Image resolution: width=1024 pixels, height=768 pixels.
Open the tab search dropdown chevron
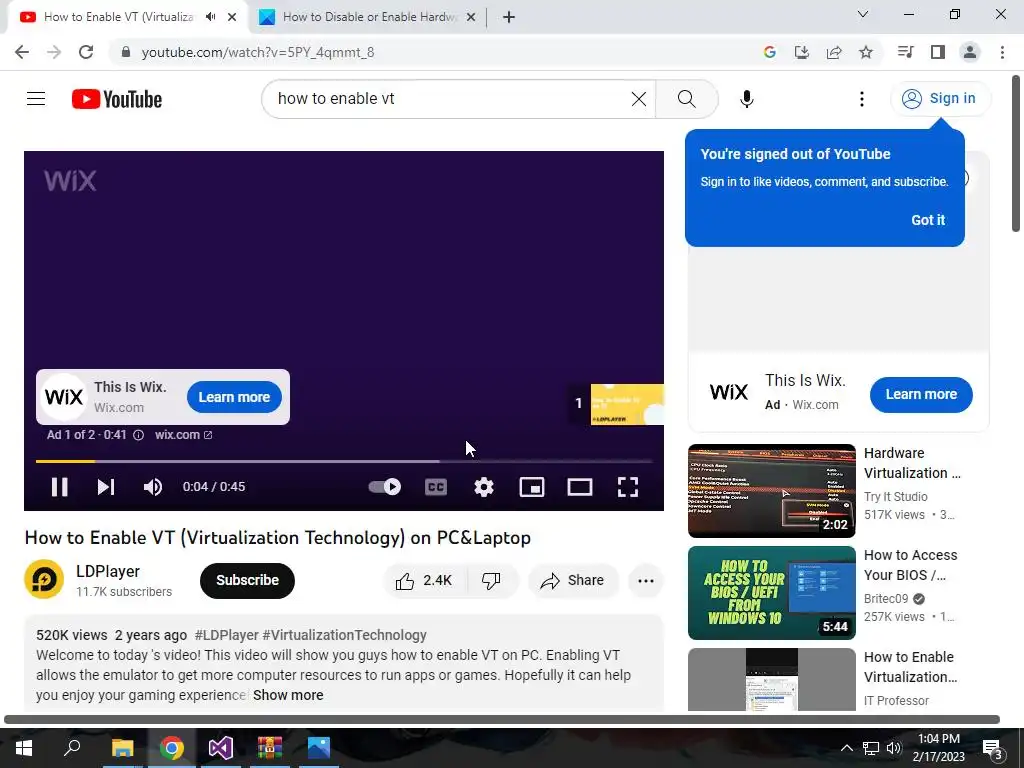pos(863,14)
